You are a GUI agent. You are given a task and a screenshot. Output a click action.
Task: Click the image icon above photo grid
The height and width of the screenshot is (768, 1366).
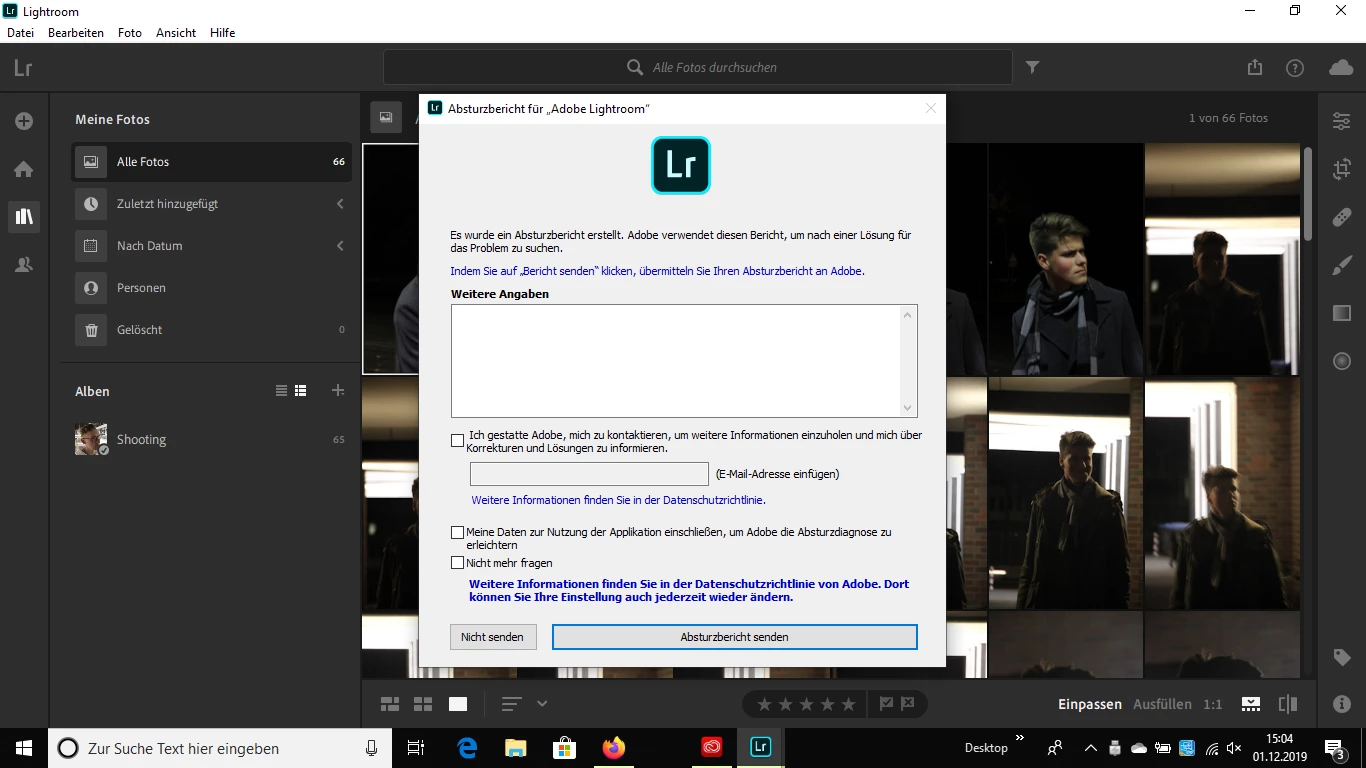(386, 117)
